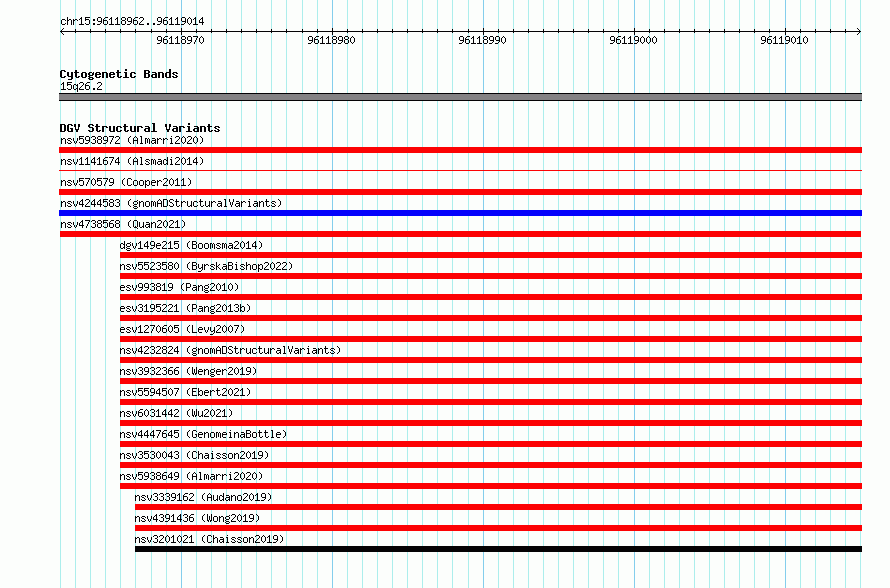Click ruler position 96118980
Viewport: 890px width, 588px height.
point(331,40)
